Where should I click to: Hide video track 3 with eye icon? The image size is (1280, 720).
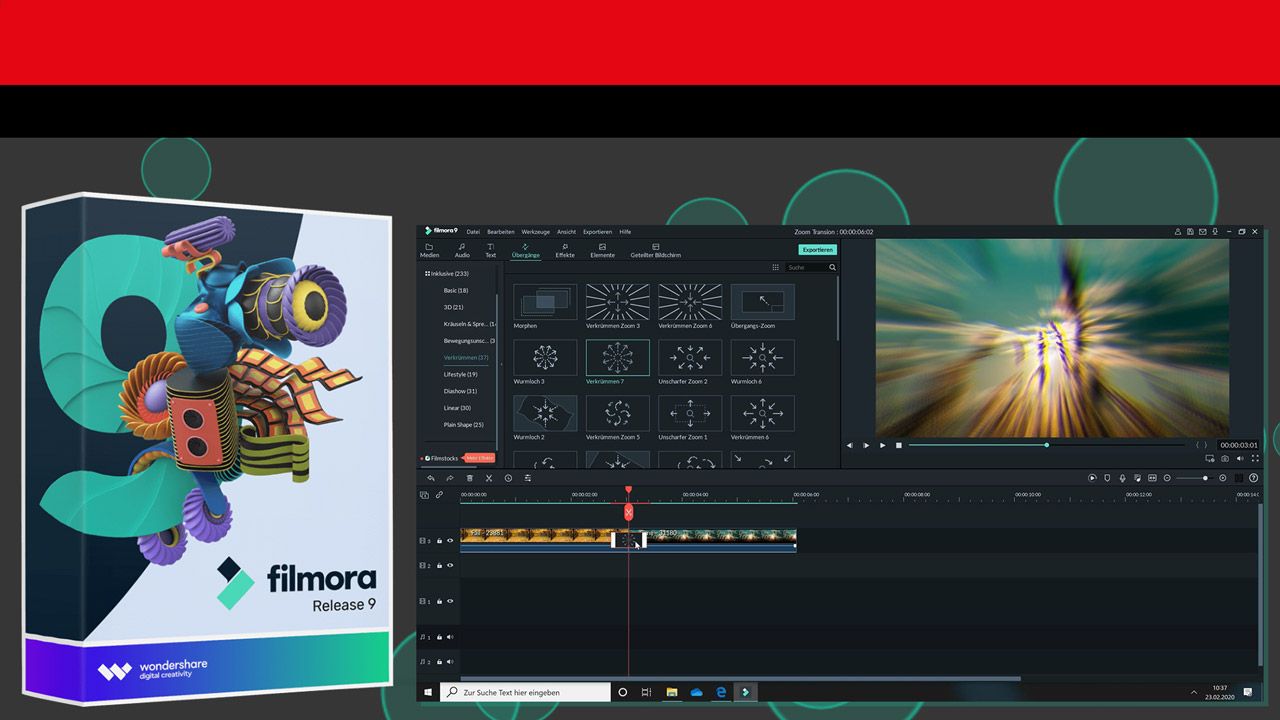tap(450, 540)
